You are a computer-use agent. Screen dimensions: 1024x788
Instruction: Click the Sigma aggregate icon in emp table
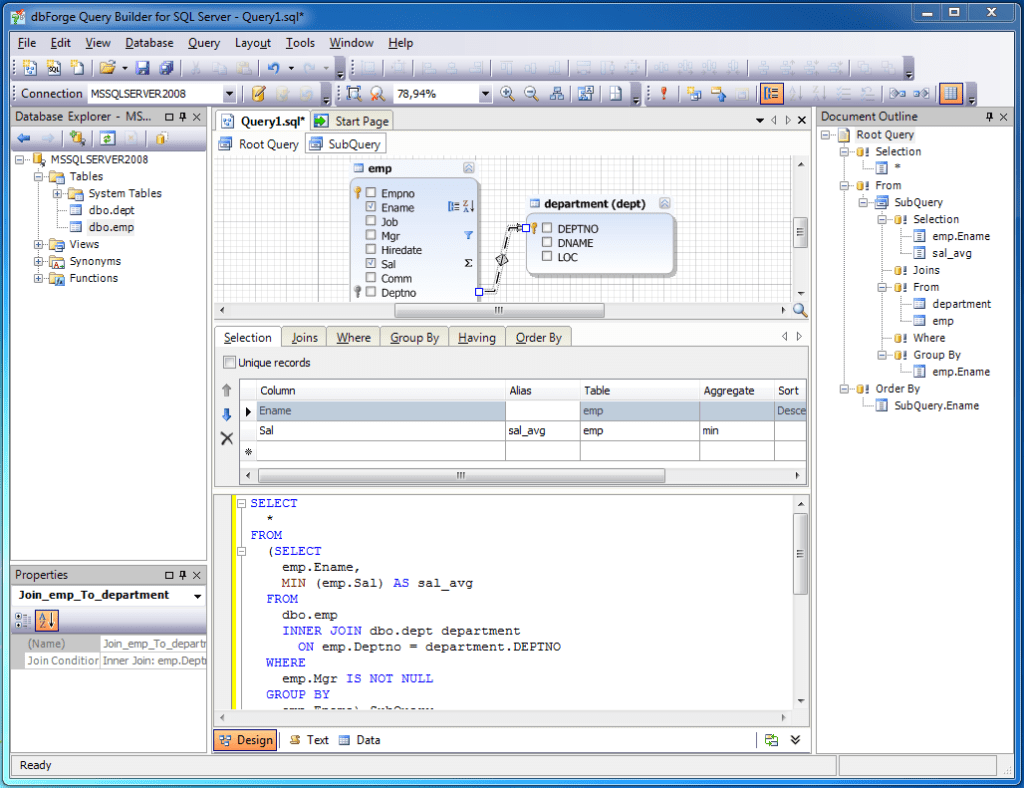(468, 262)
